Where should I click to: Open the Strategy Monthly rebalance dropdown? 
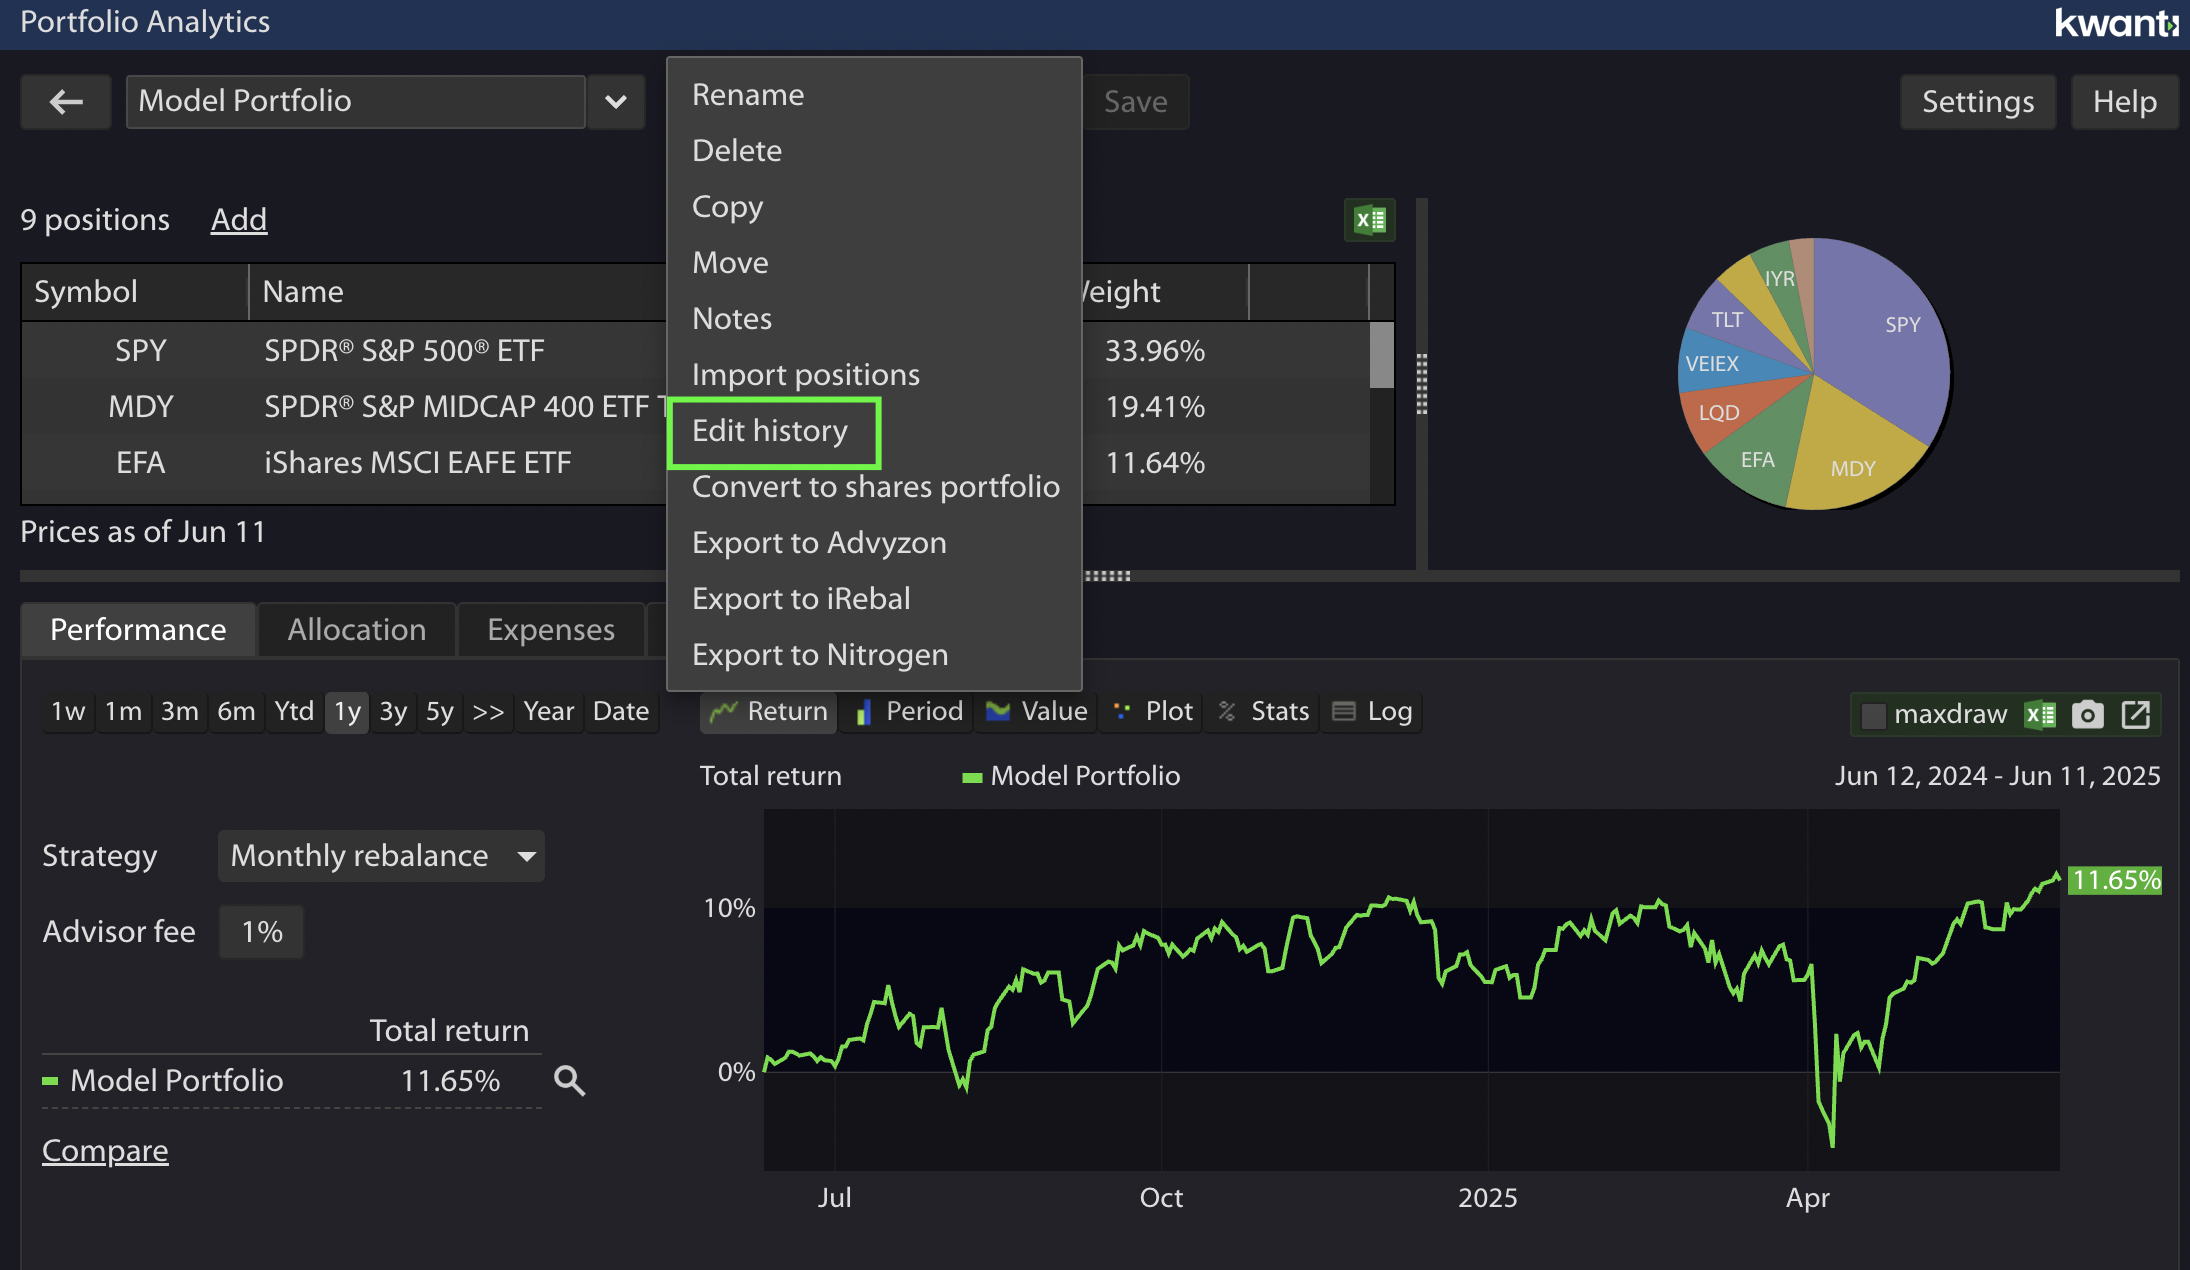tap(381, 855)
